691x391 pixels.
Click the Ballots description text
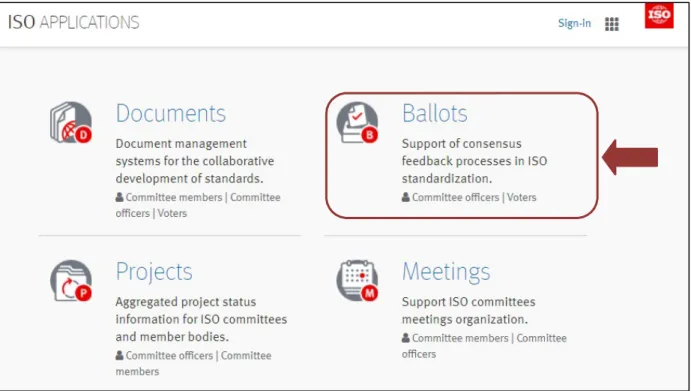click(x=474, y=161)
